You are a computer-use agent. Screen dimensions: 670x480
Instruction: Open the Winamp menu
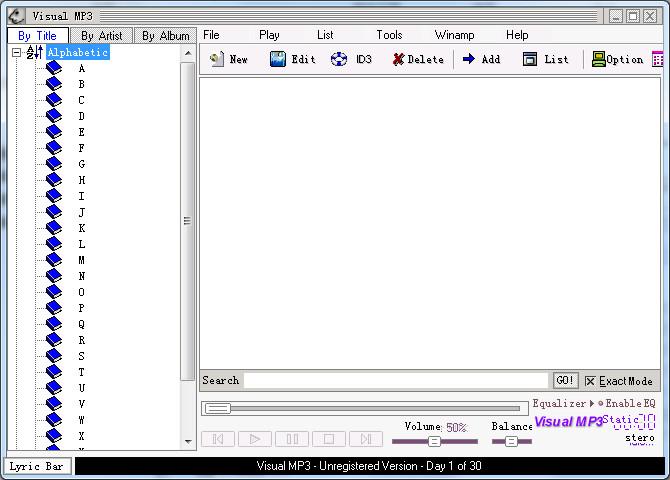454,35
